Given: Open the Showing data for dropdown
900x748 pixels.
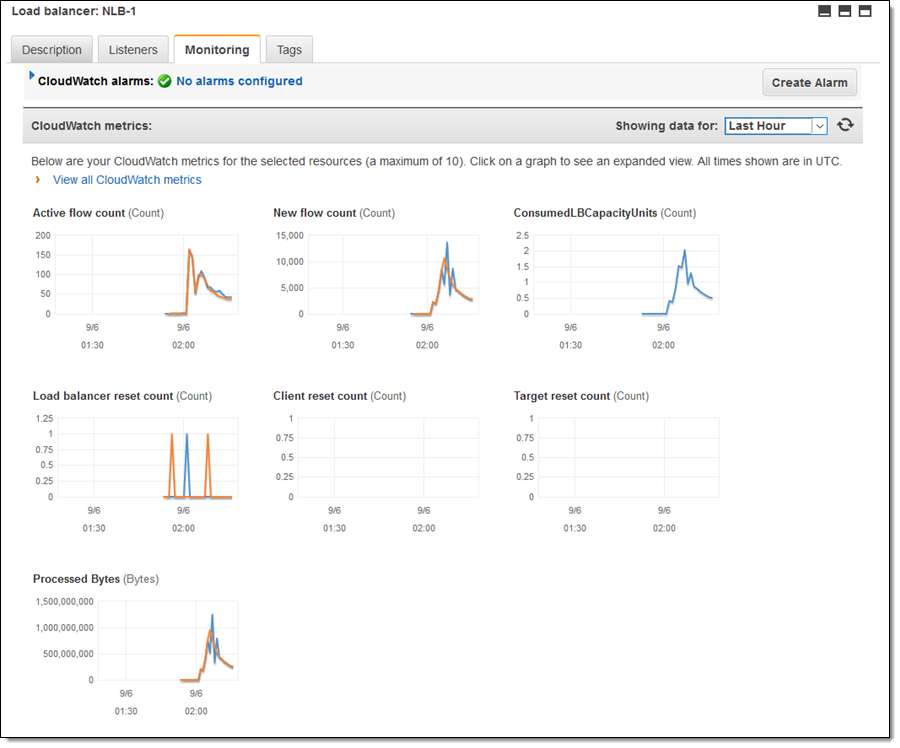Looking at the screenshot, I should click(x=776, y=126).
